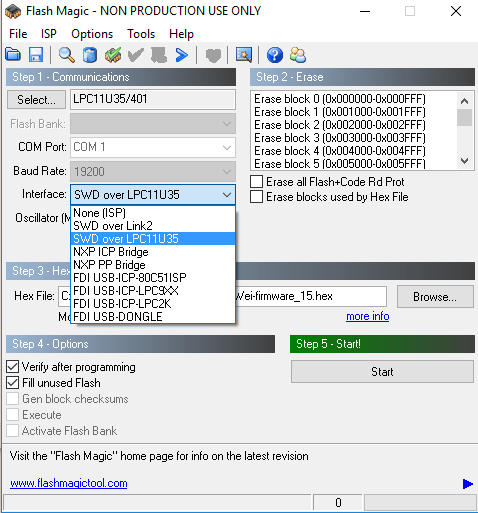Open www.flashmagictool.com link
This screenshot has height=513, width=478.
(69, 483)
